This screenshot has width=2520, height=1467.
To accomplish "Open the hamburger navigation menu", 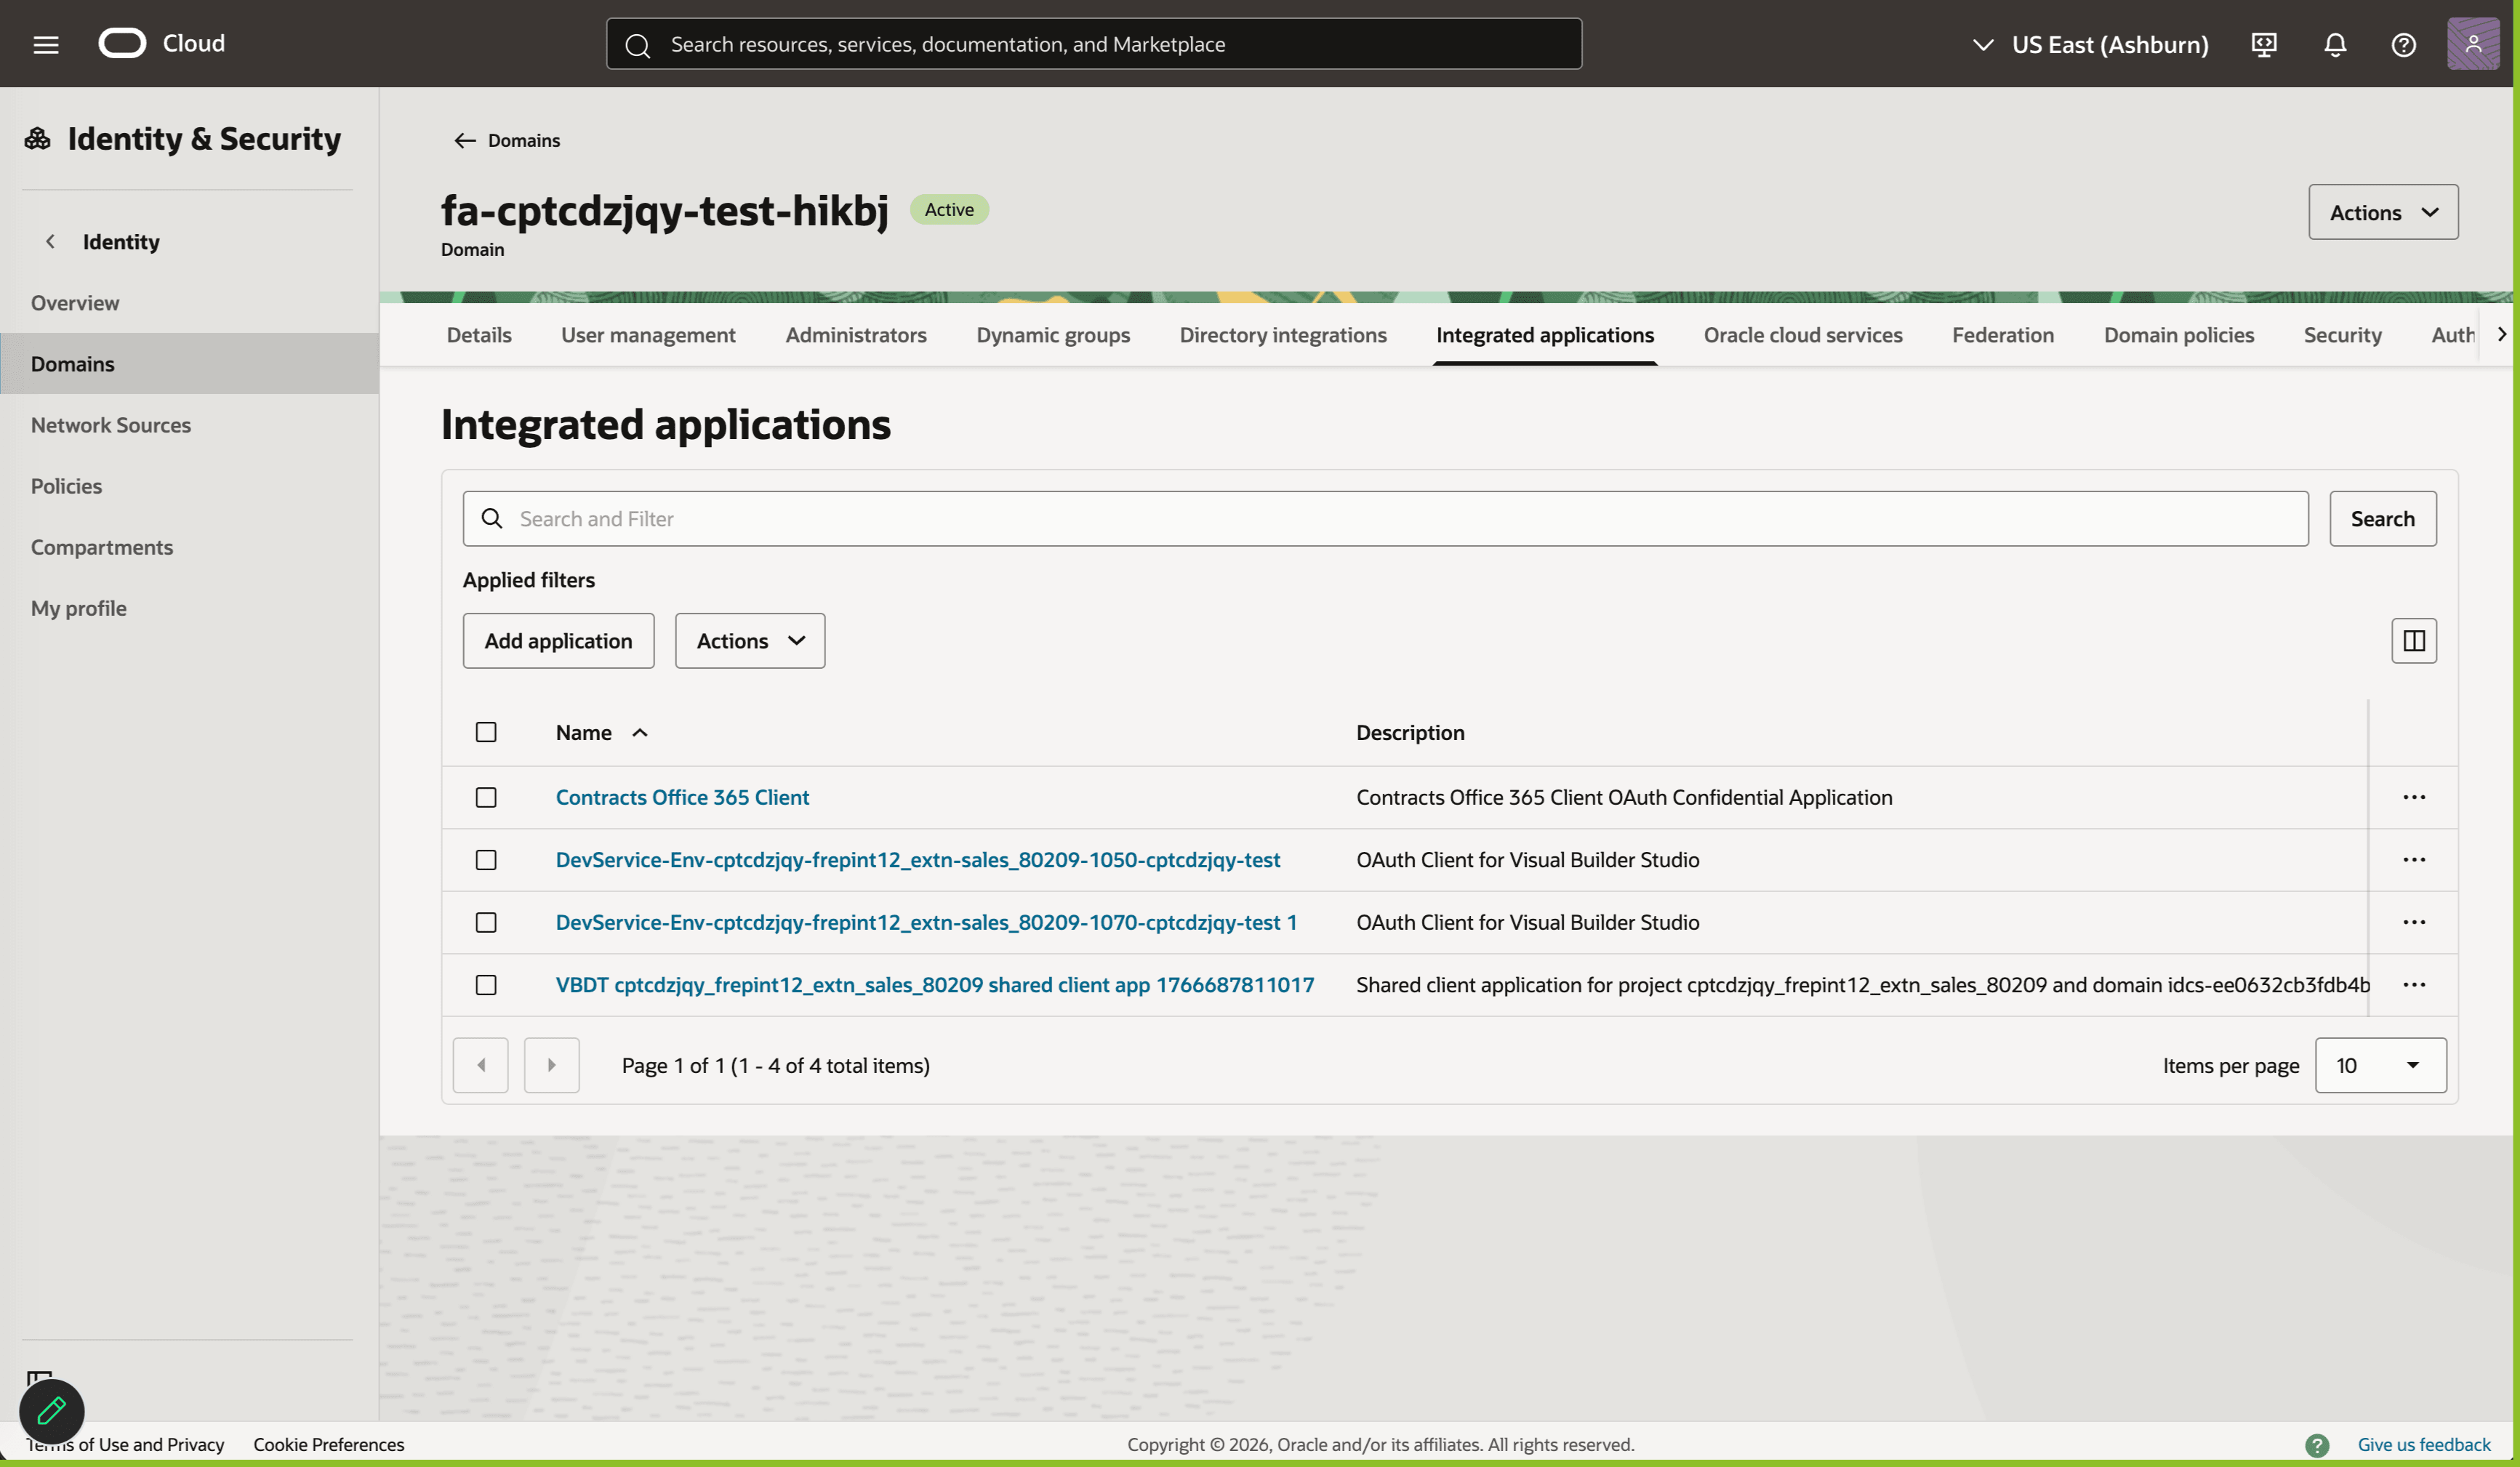I will pos(46,44).
